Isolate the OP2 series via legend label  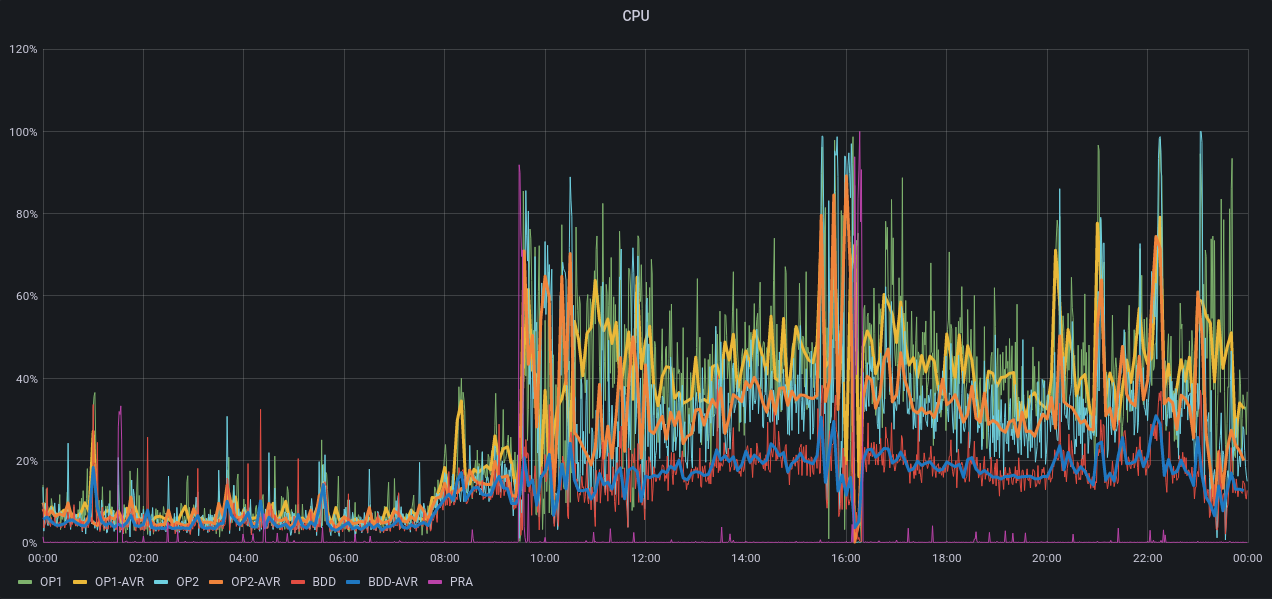tap(187, 581)
